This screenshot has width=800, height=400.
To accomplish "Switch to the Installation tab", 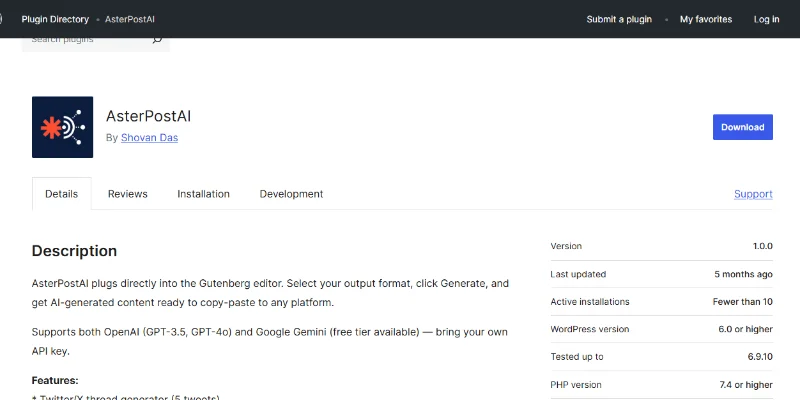I will pos(204,194).
